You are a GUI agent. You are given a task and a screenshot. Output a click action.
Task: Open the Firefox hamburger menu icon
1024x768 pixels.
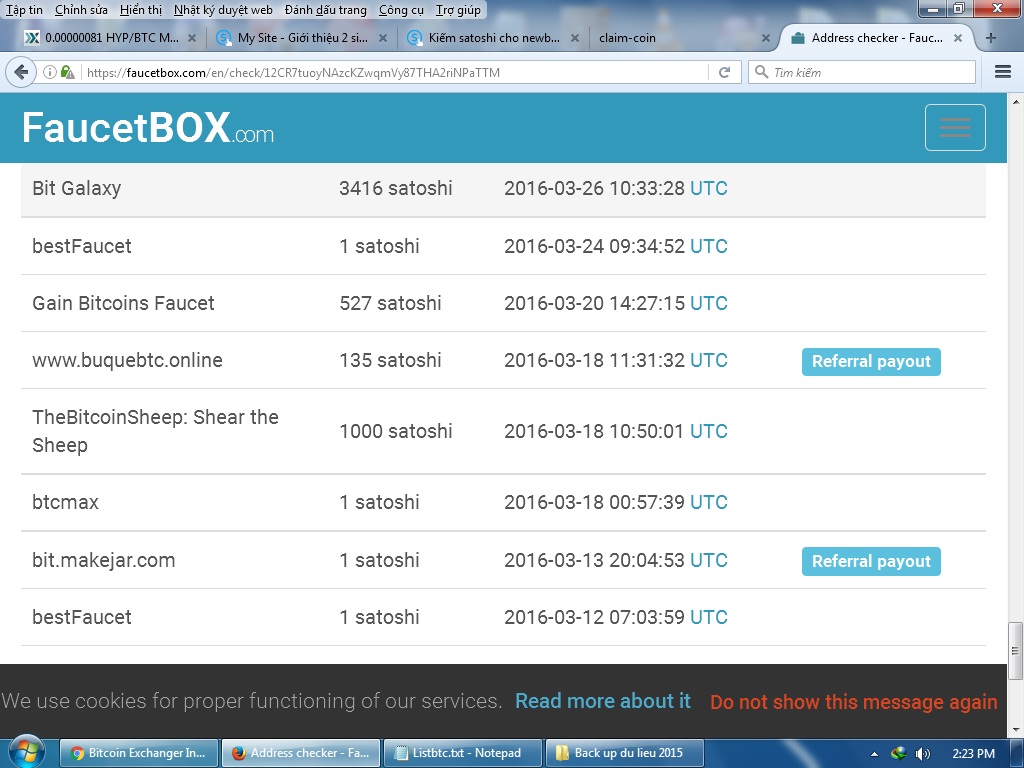[x=1002, y=72]
